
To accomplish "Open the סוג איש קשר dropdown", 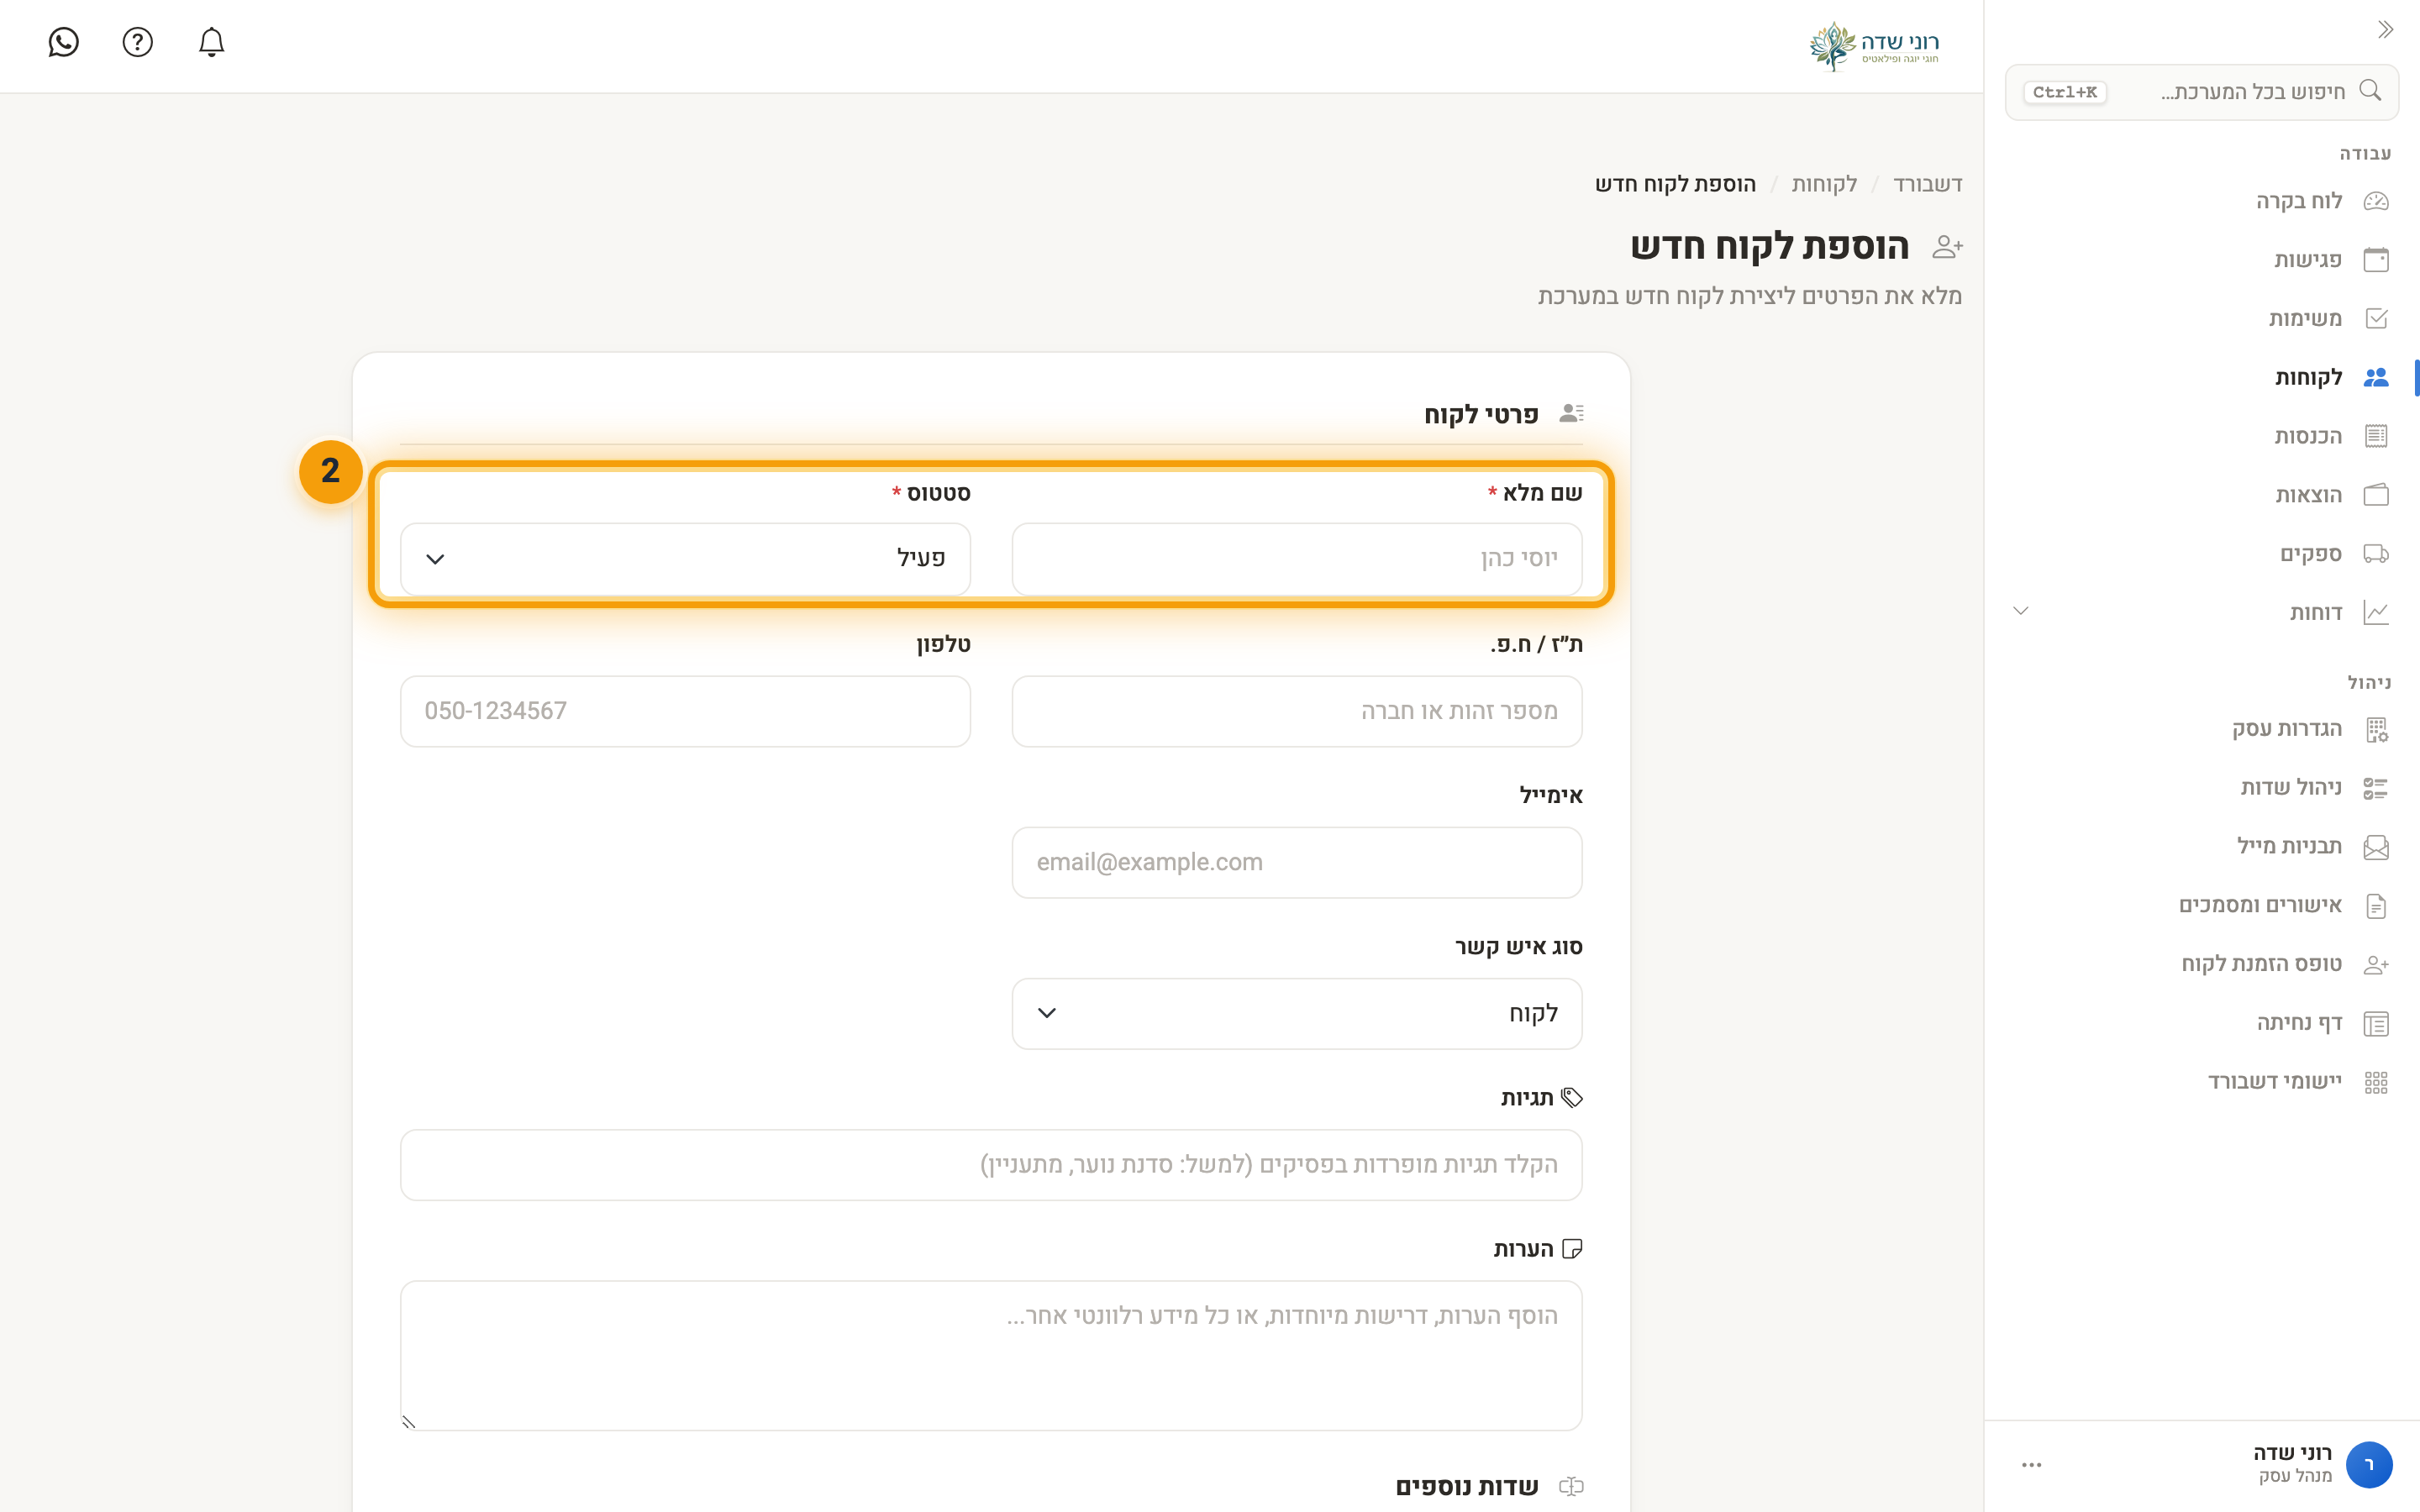I will coord(1296,1014).
